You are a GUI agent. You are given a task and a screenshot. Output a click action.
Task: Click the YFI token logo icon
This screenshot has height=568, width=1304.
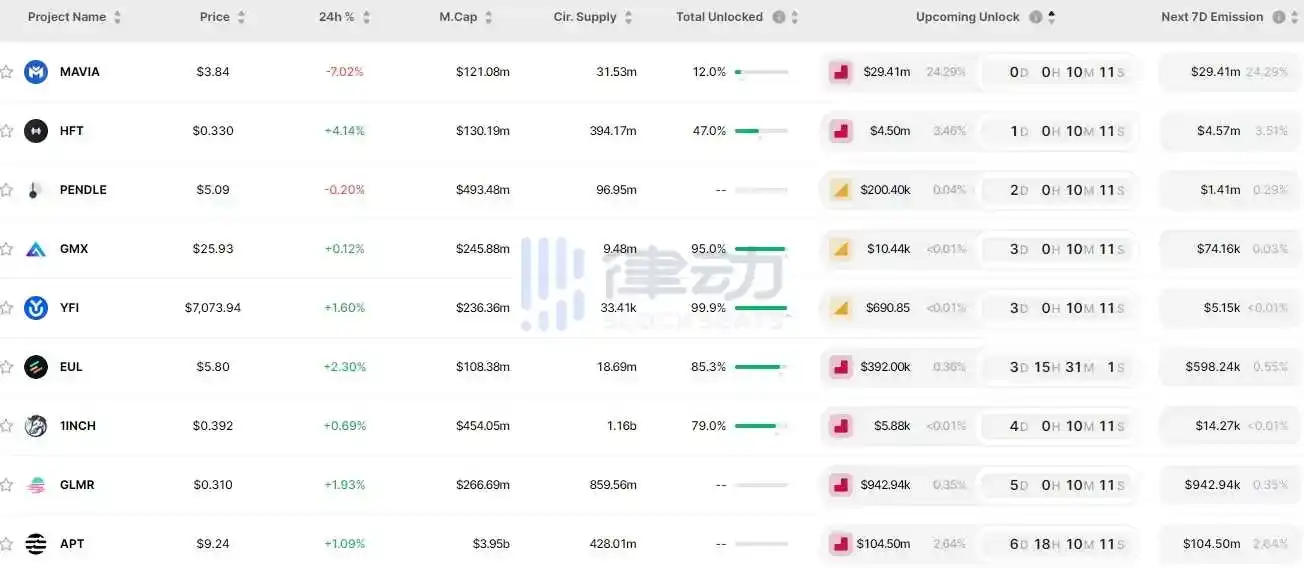36,308
